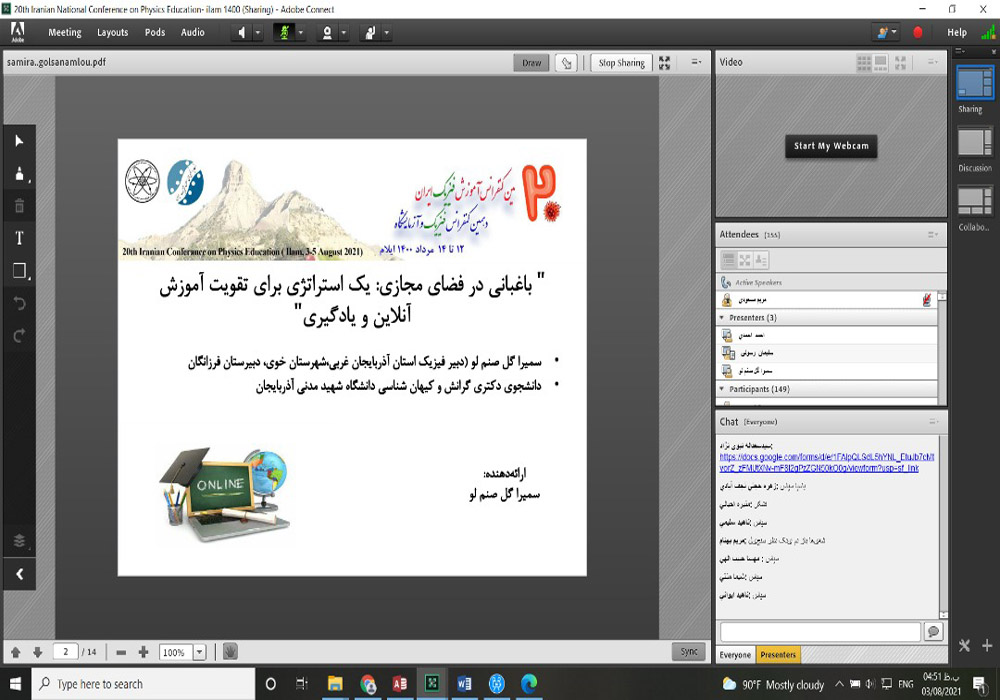Click the red recording indicator
The width and height of the screenshot is (1000, 700).
[x=918, y=32]
